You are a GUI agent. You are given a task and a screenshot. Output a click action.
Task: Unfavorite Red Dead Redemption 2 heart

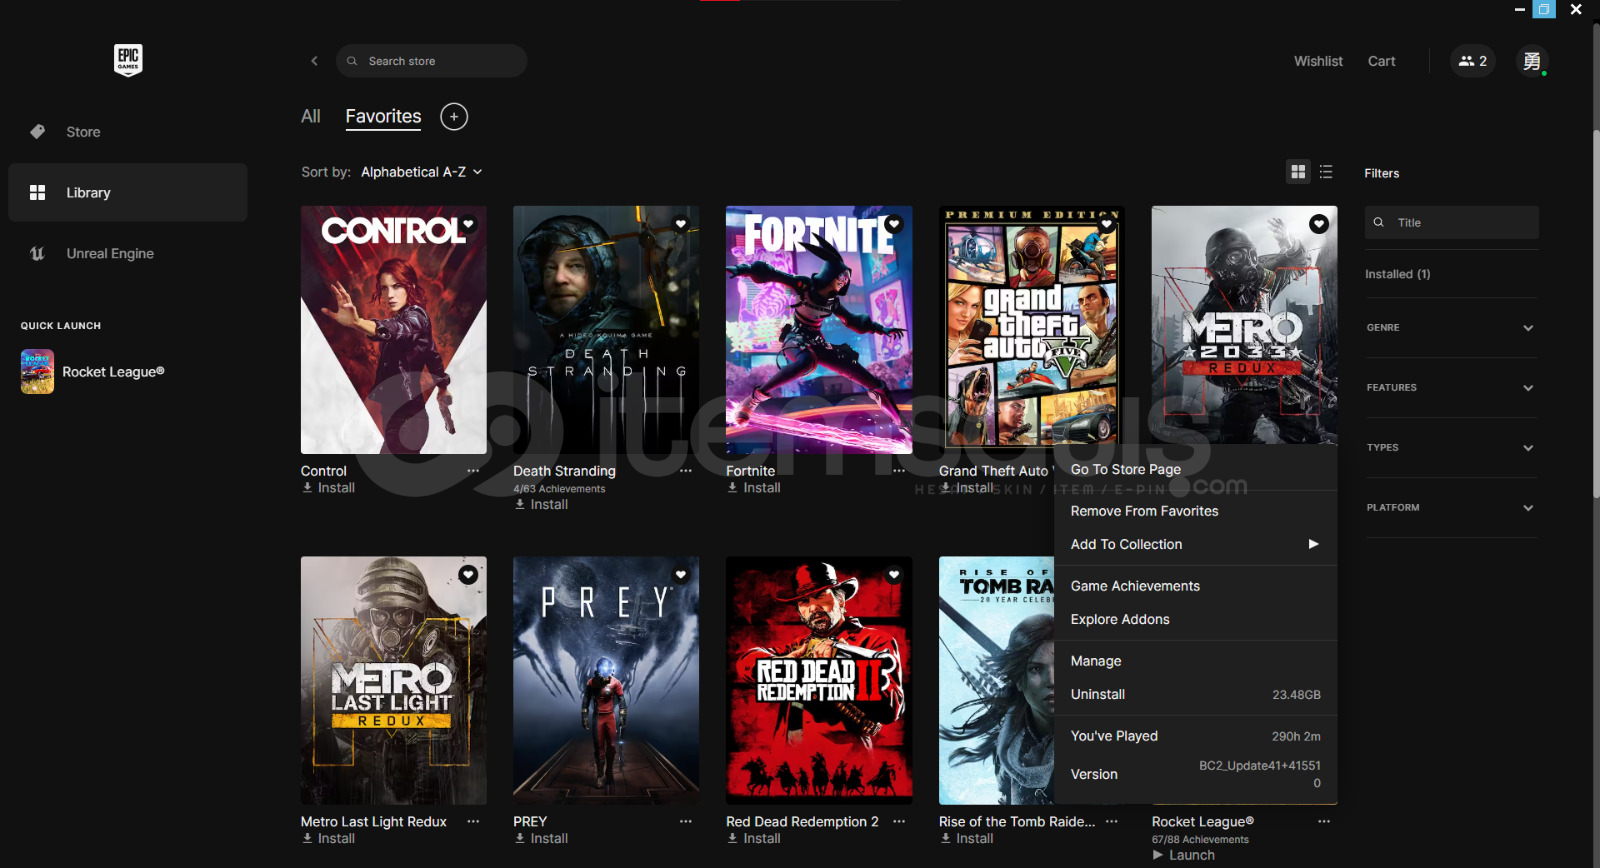click(894, 574)
